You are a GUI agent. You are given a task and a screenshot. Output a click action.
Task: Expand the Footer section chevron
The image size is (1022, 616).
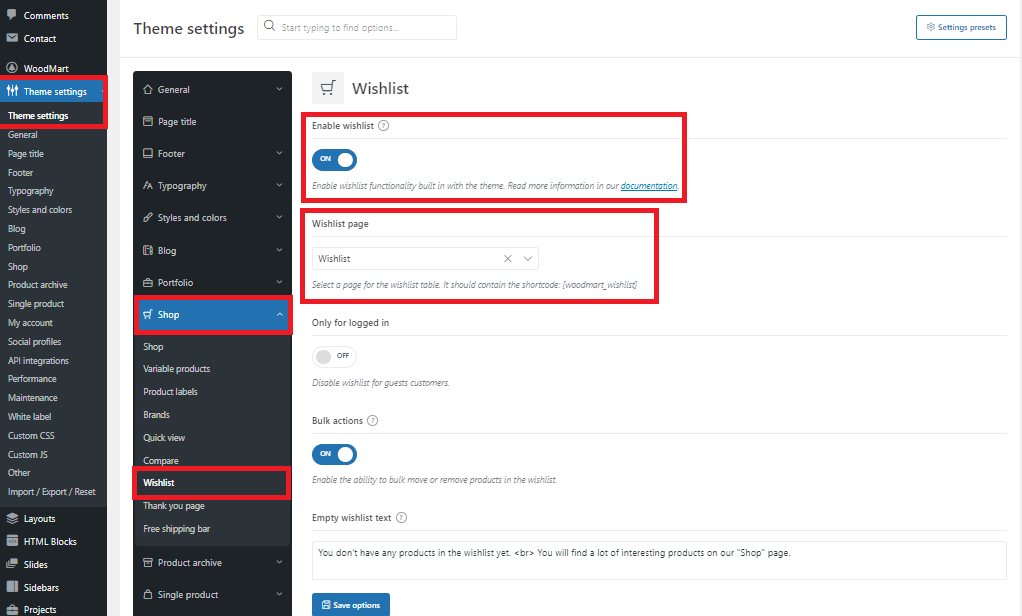[280, 153]
